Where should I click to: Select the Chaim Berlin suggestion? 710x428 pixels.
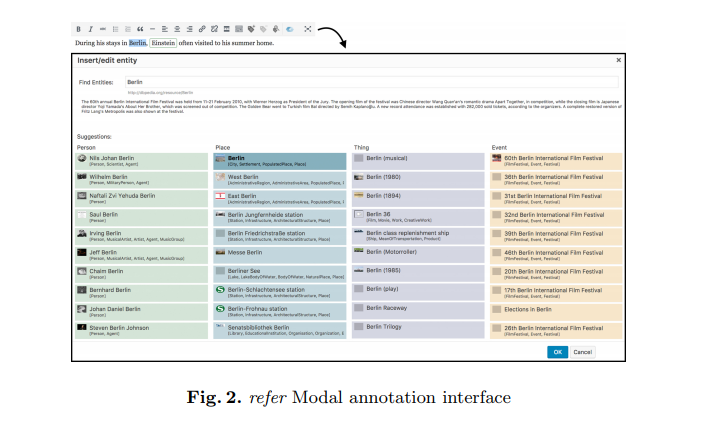[141, 274]
